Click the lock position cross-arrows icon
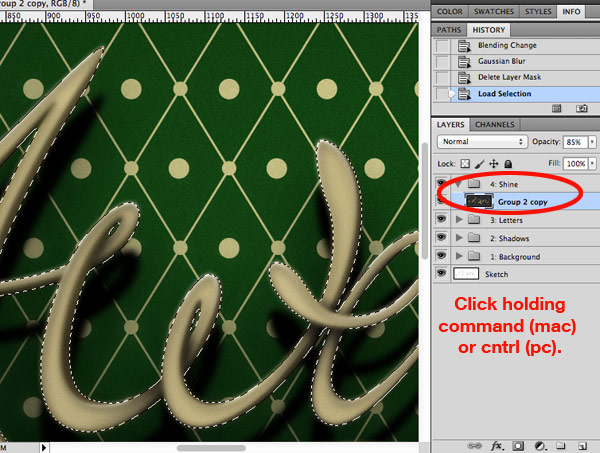This screenshot has height=453, width=600. coord(494,164)
